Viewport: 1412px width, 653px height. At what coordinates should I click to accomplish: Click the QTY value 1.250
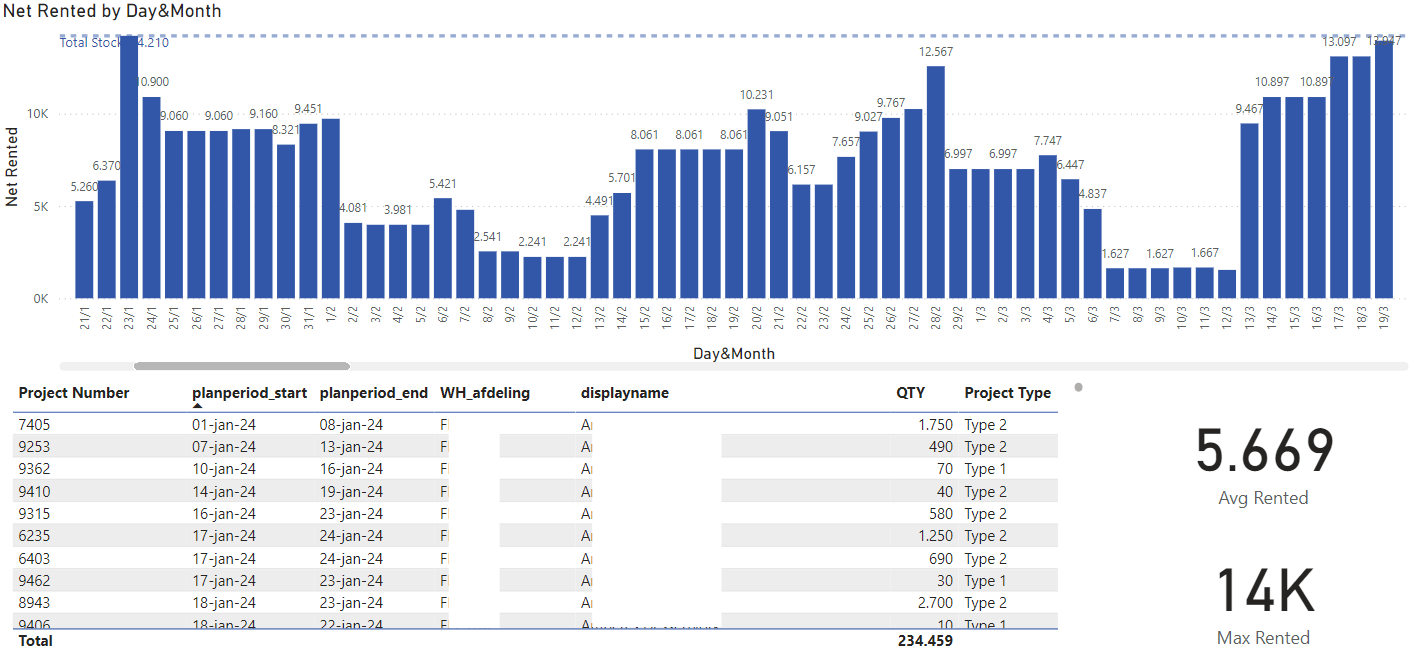pos(935,536)
